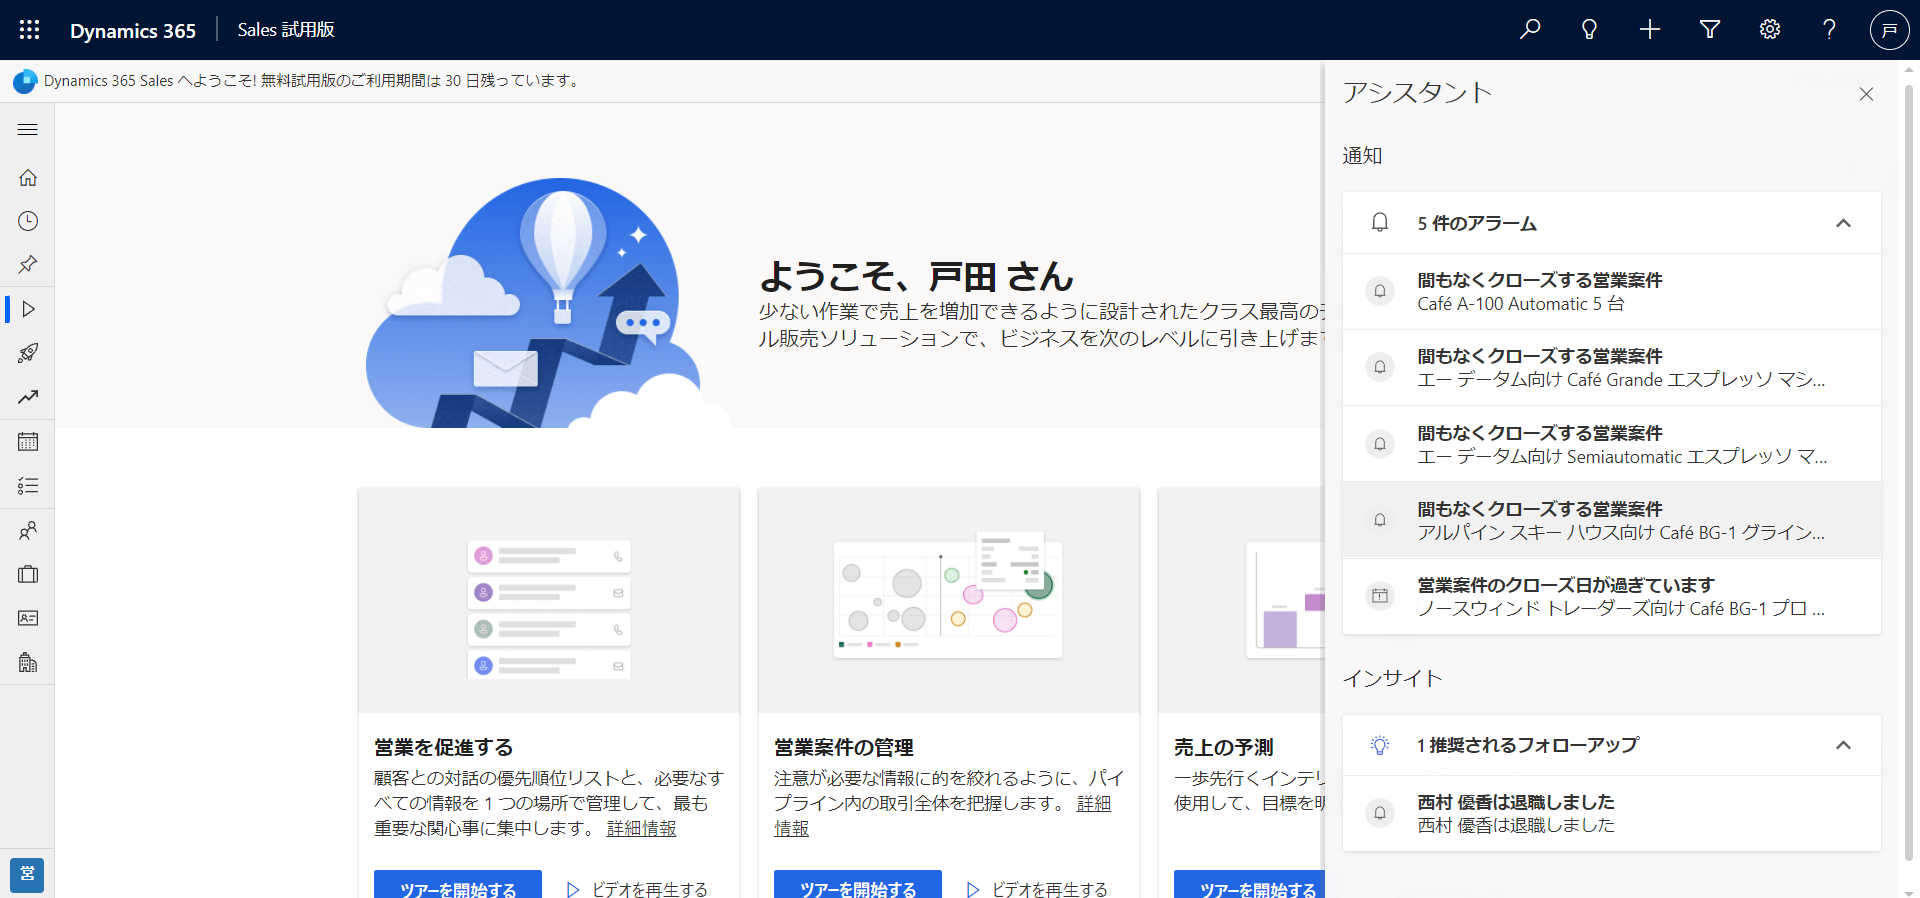Screen dimensions: 1920x898
Task: Open the Café Grande エスプレッソ alarm
Action: (1612, 368)
